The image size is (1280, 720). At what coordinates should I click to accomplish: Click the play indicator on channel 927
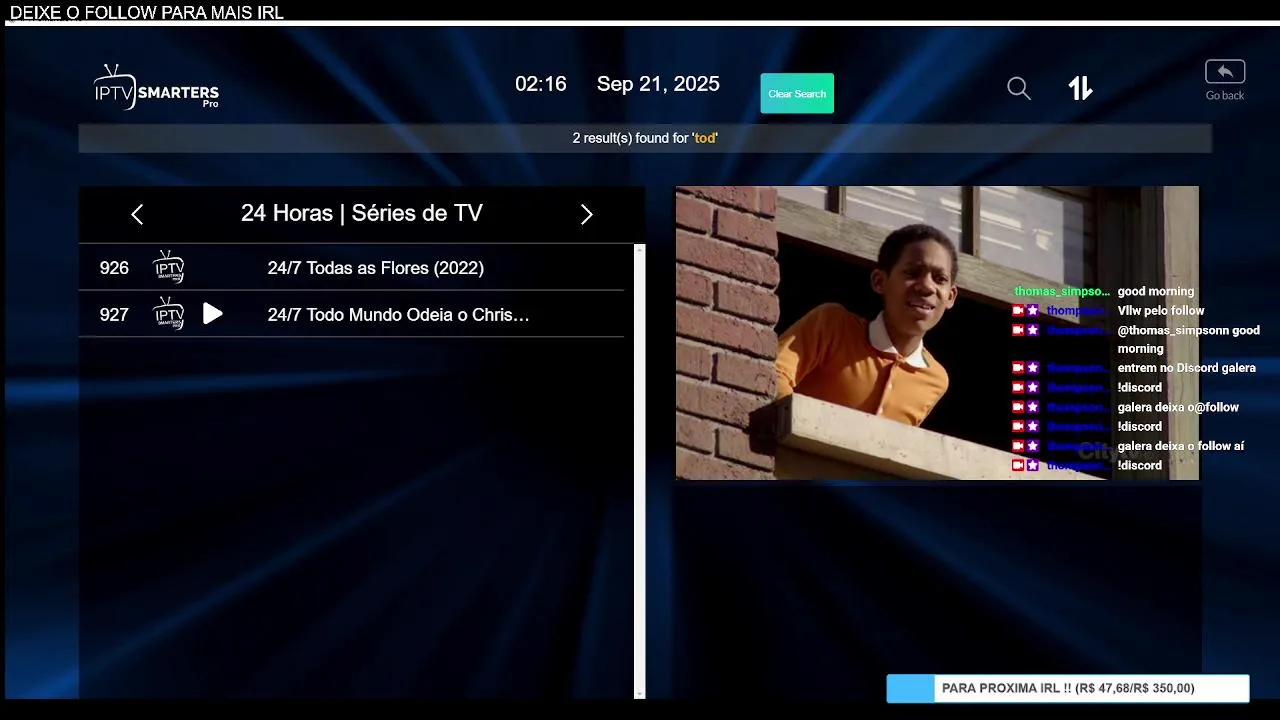point(212,314)
